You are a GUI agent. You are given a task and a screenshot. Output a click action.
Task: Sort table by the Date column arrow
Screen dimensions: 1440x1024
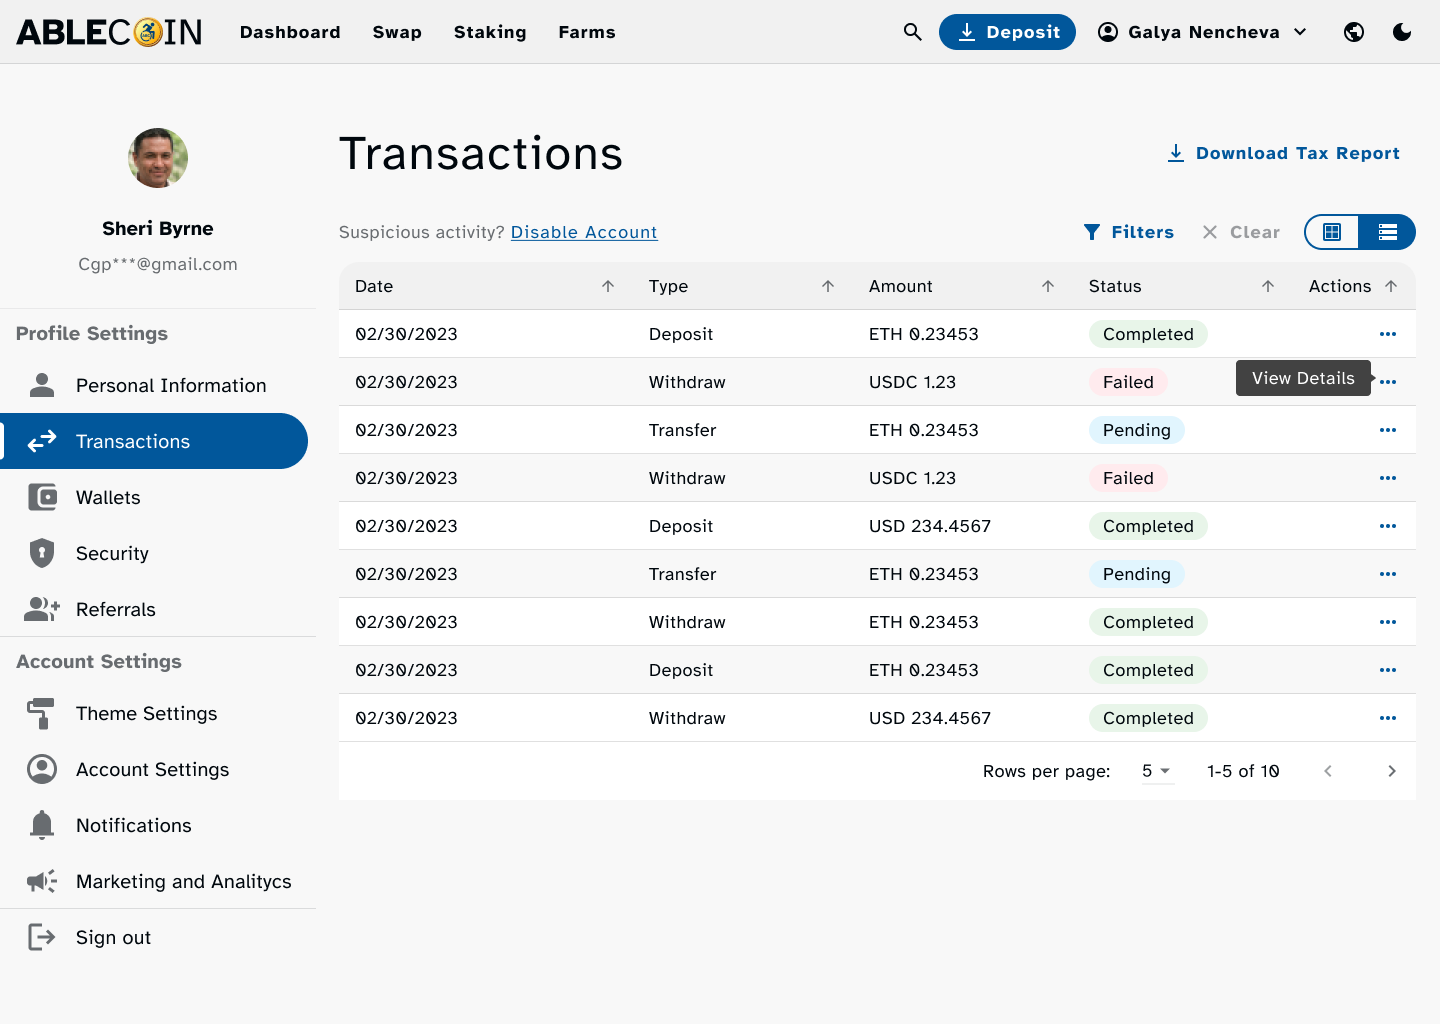pyautogui.click(x=608, y=286)
